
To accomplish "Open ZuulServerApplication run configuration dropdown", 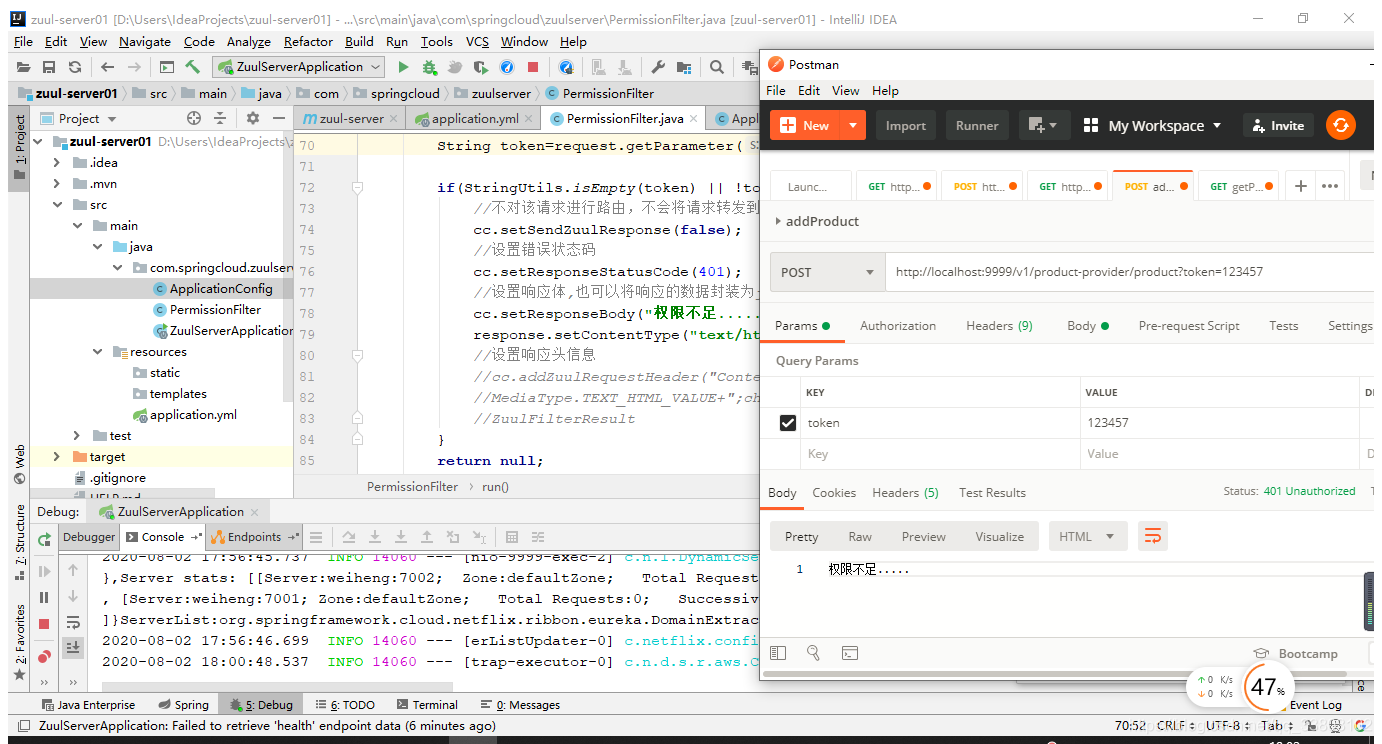I will click(297, 67).
